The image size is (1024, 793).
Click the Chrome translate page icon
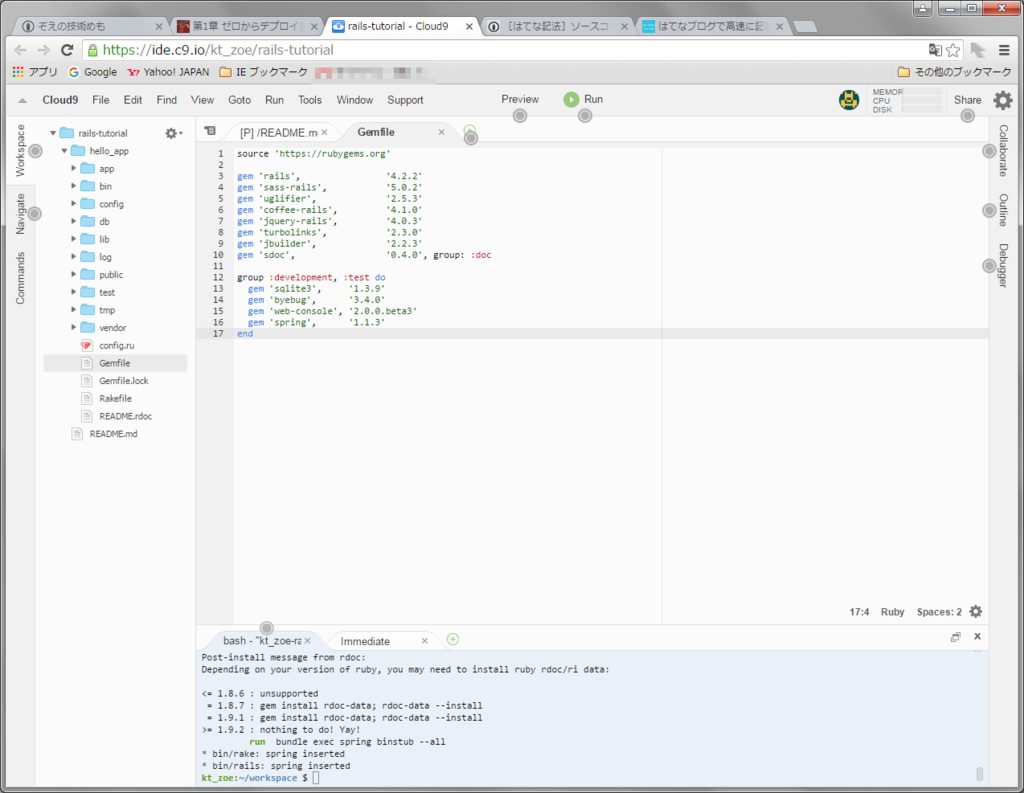point(935,50)
